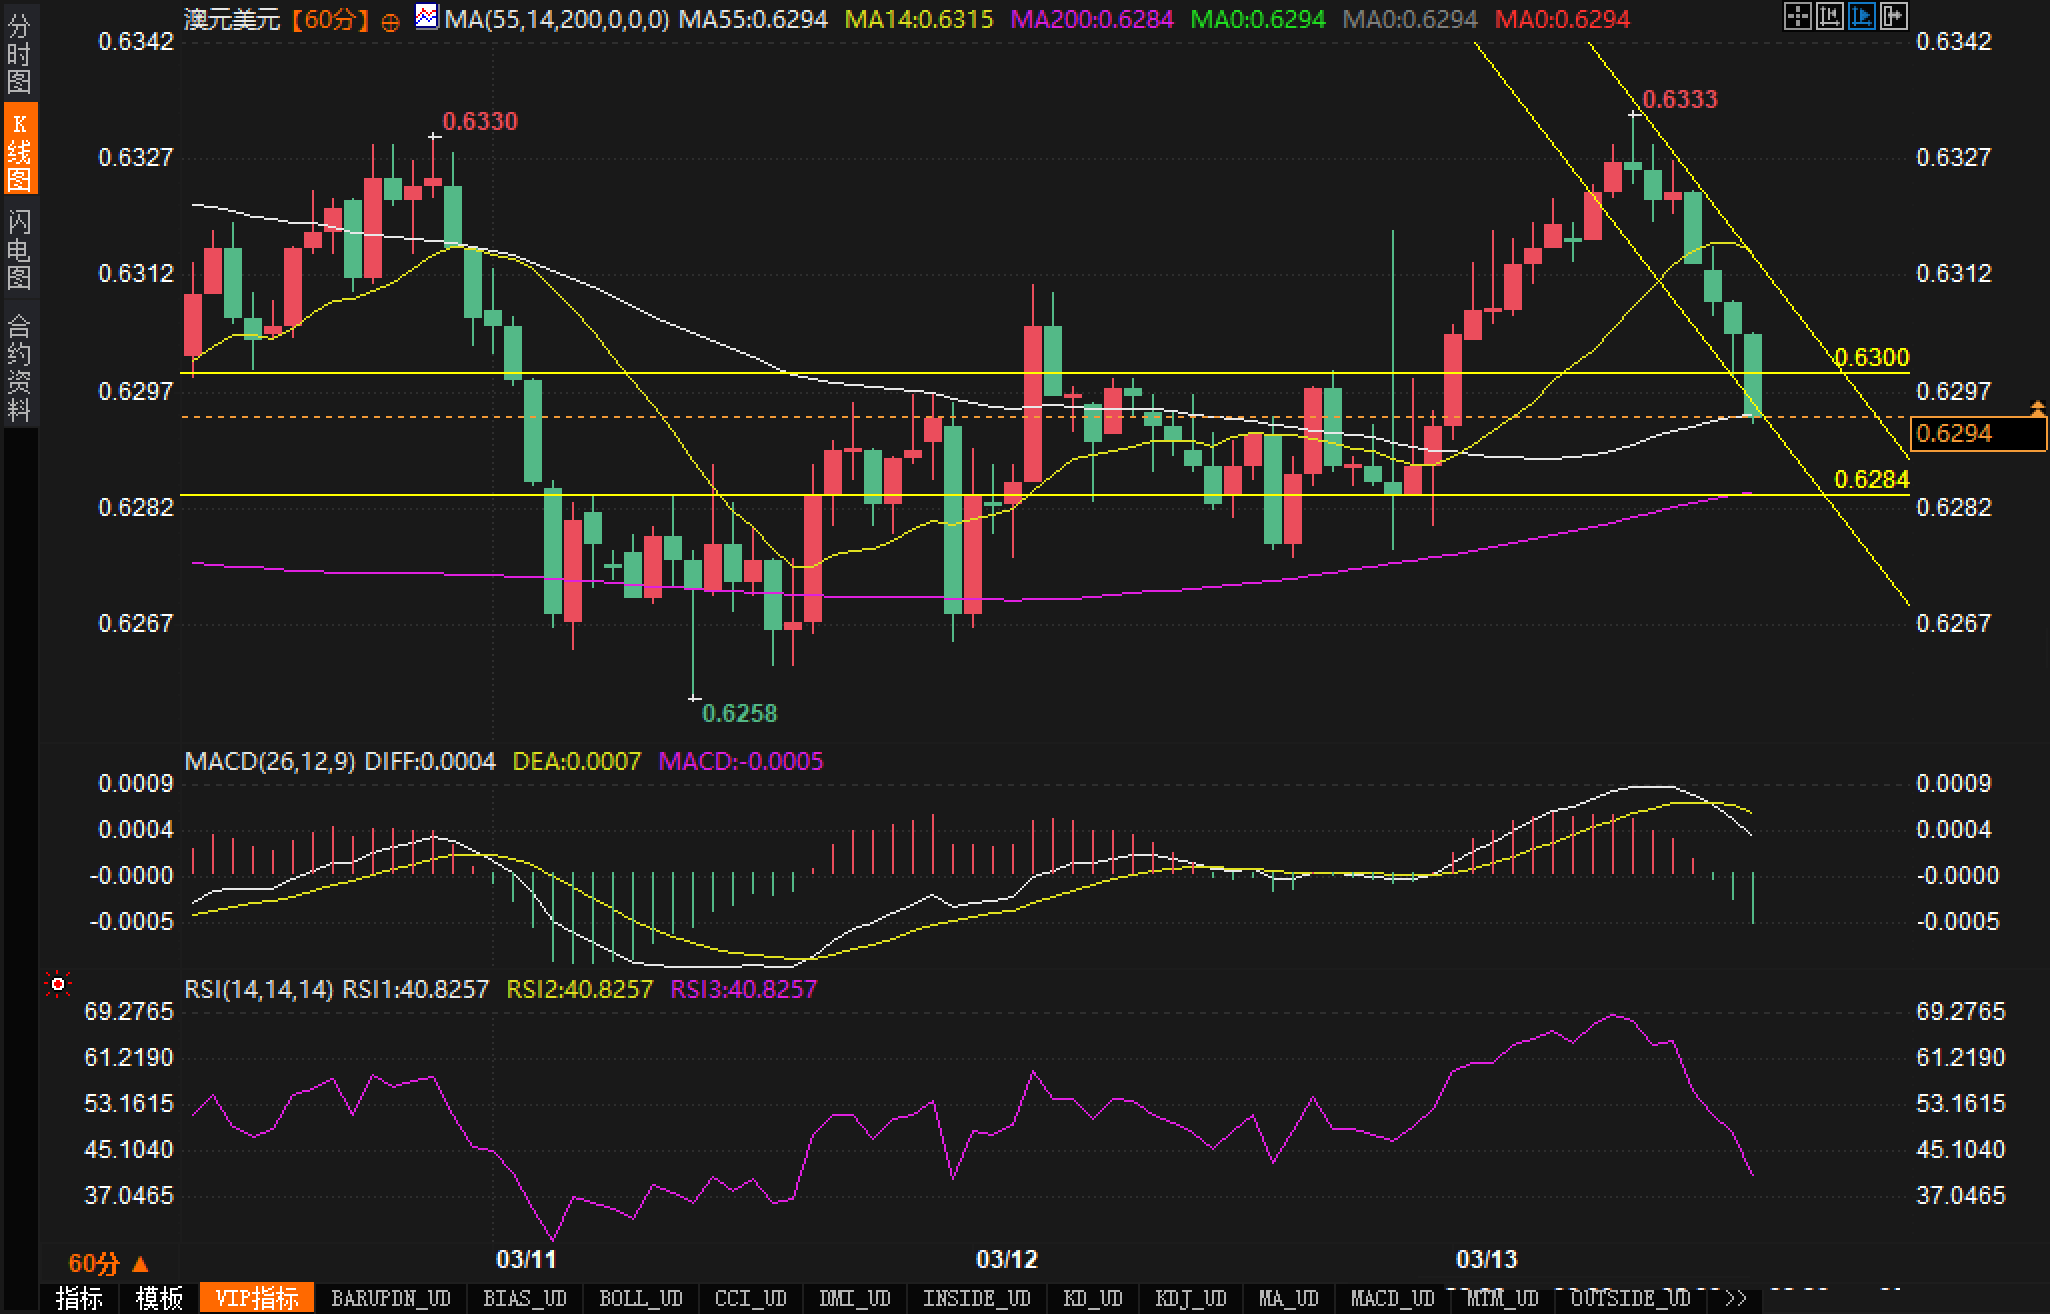
Task: Apply the DMI_UD indicator
Action: pyautogui.click(x=855, y=1298)
